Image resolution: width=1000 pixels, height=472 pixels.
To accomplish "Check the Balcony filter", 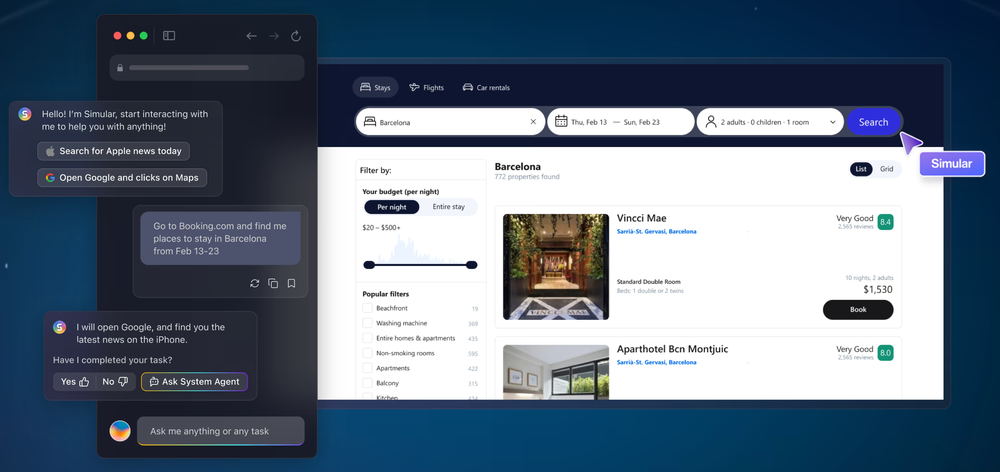I will [x=367, y=383].
